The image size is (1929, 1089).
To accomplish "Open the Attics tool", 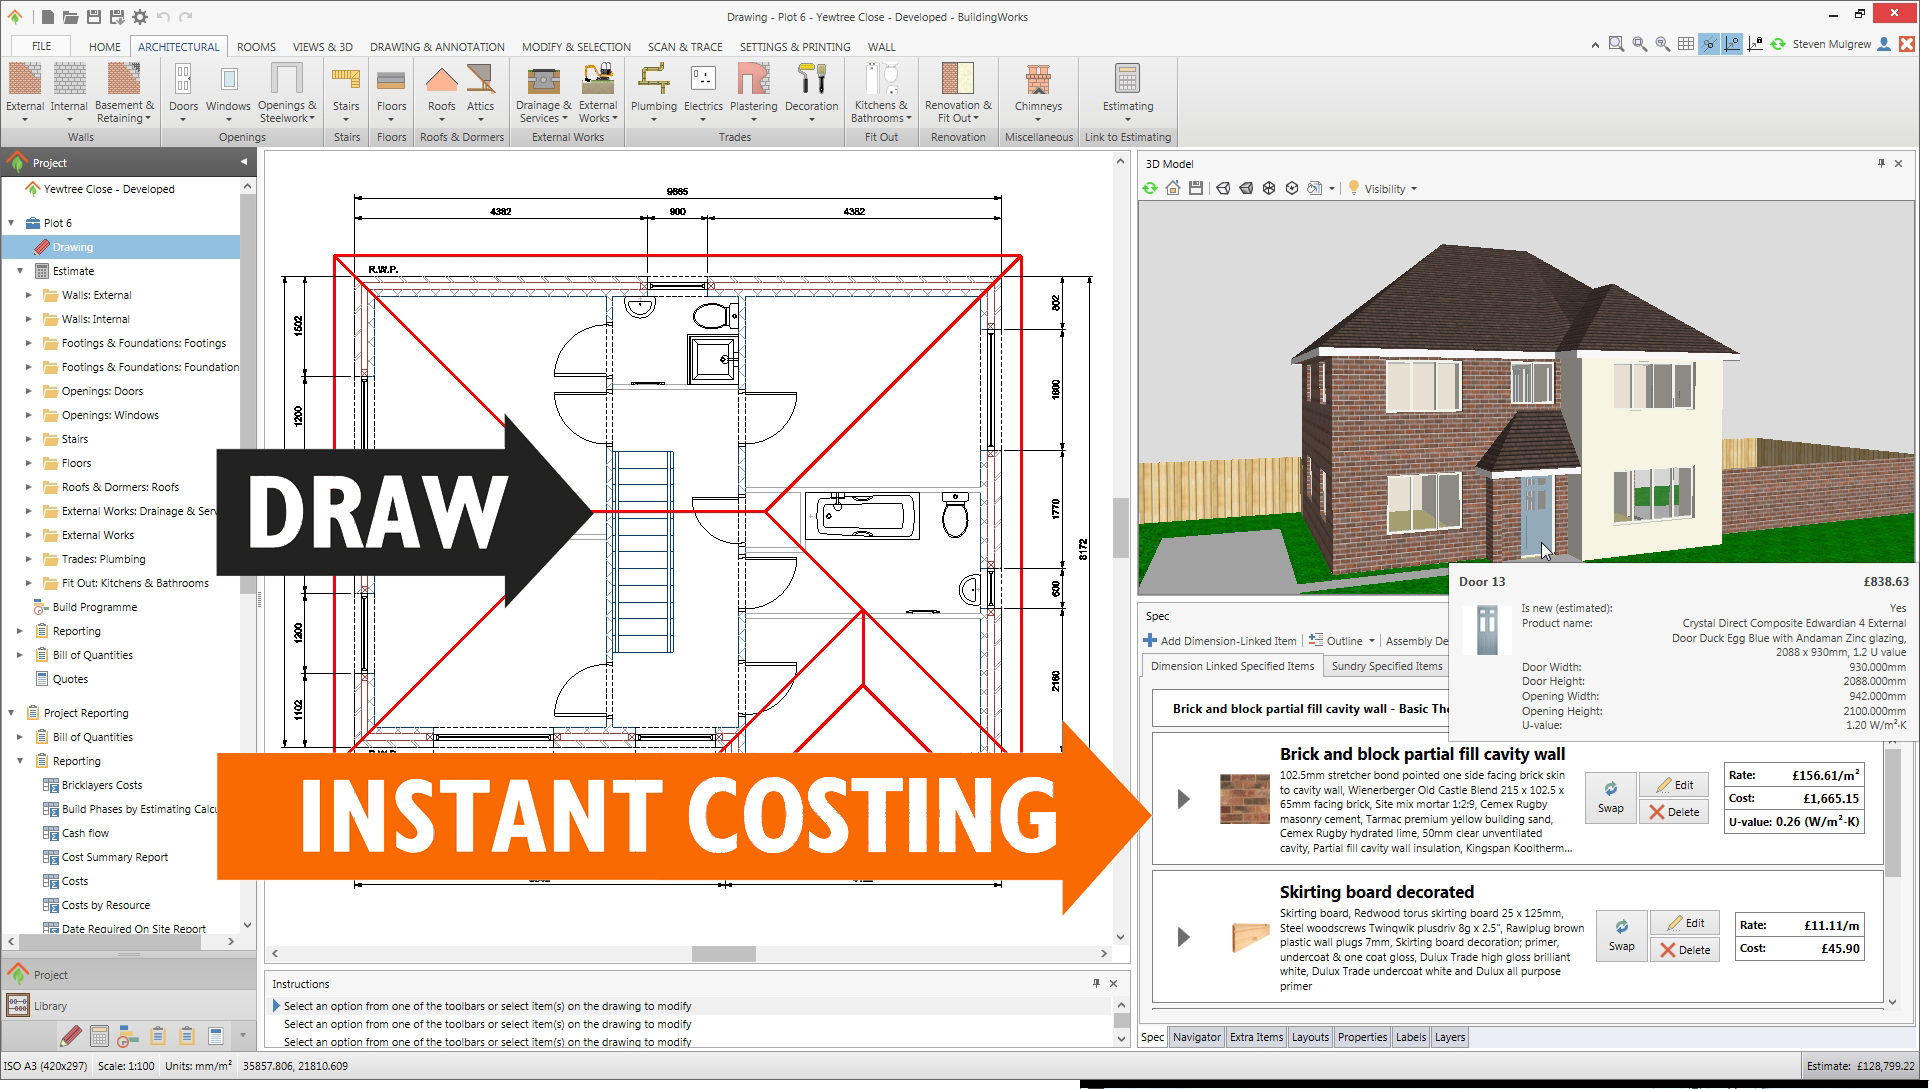I will coord(480,92).
